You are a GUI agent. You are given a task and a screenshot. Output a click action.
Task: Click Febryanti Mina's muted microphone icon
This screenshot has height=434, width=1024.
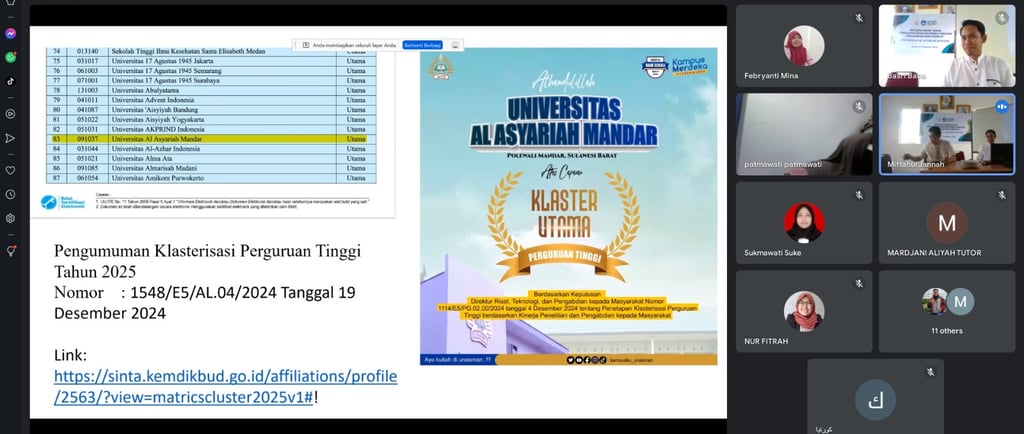coord(859,18)
